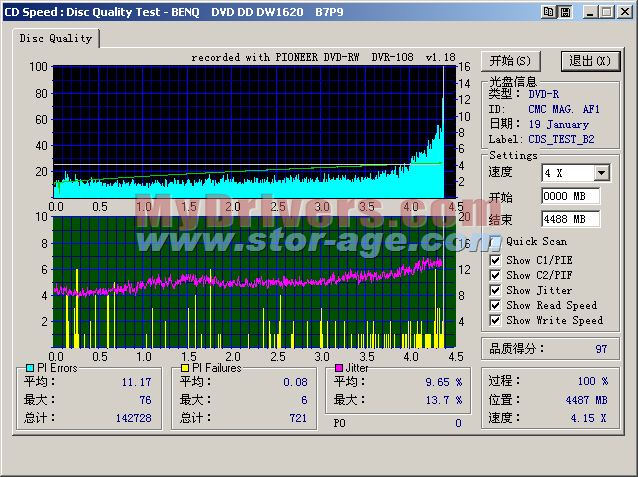Enable the Quick Scan checkbox

point(495,241)
